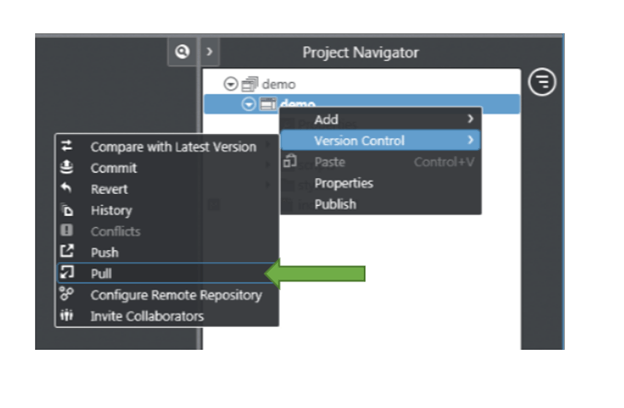Select the top-level demo solution item
Viewport: 624px width, 408px height.
278,85
